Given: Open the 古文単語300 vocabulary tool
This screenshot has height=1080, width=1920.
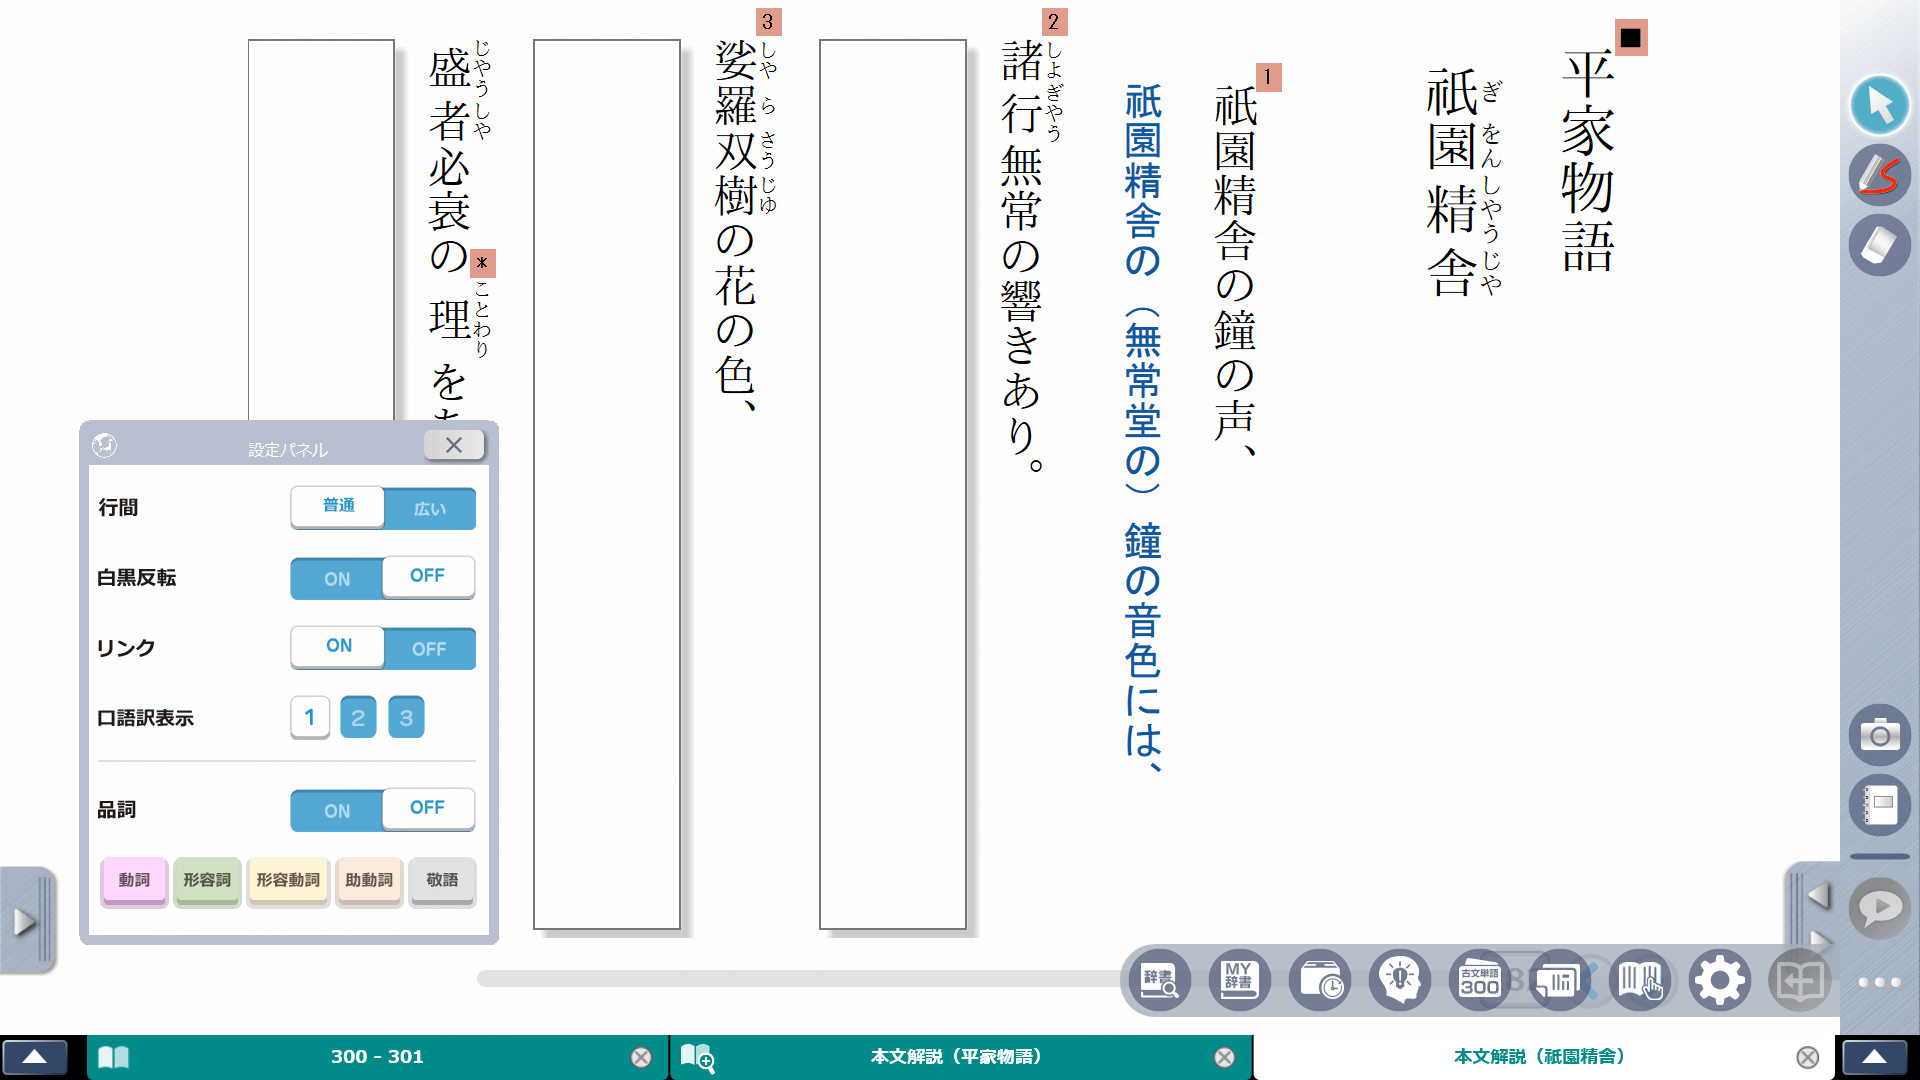Looking at the screenshot, I should click(1478, 980).
